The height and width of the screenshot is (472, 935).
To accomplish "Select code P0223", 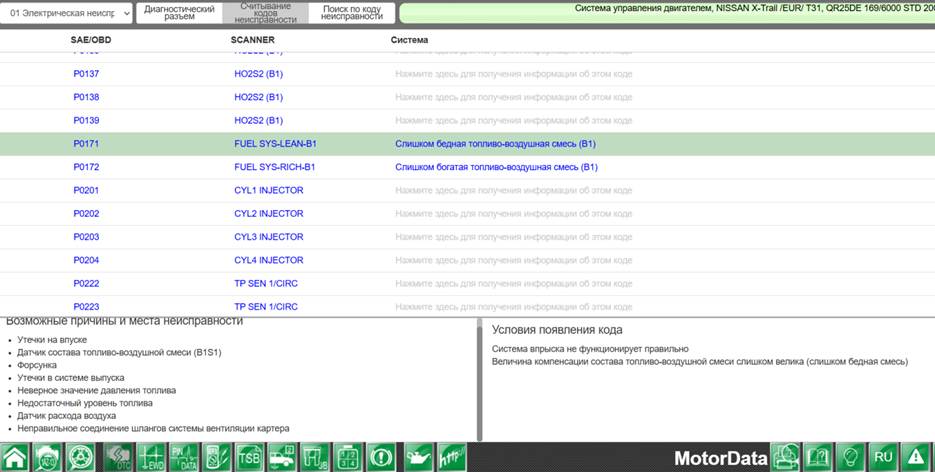I will pos(86,306).
